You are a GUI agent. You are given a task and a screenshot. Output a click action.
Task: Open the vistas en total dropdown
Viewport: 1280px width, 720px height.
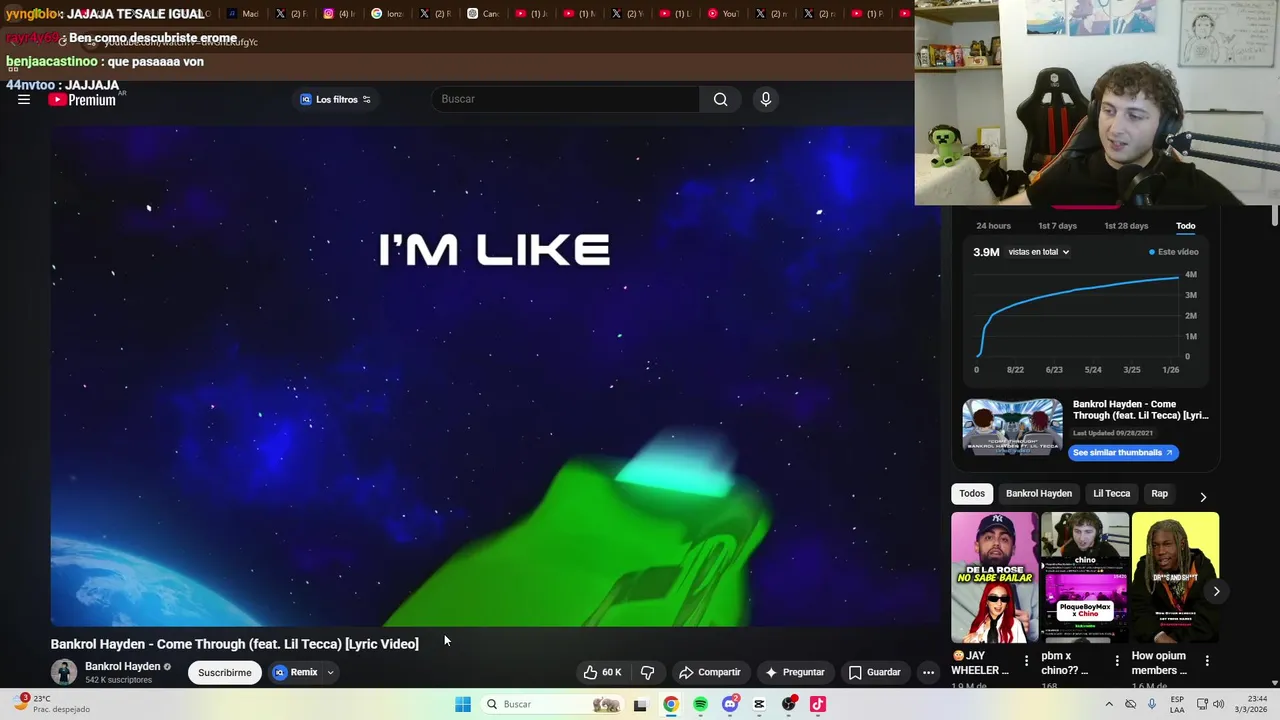tap(1039, 252)
